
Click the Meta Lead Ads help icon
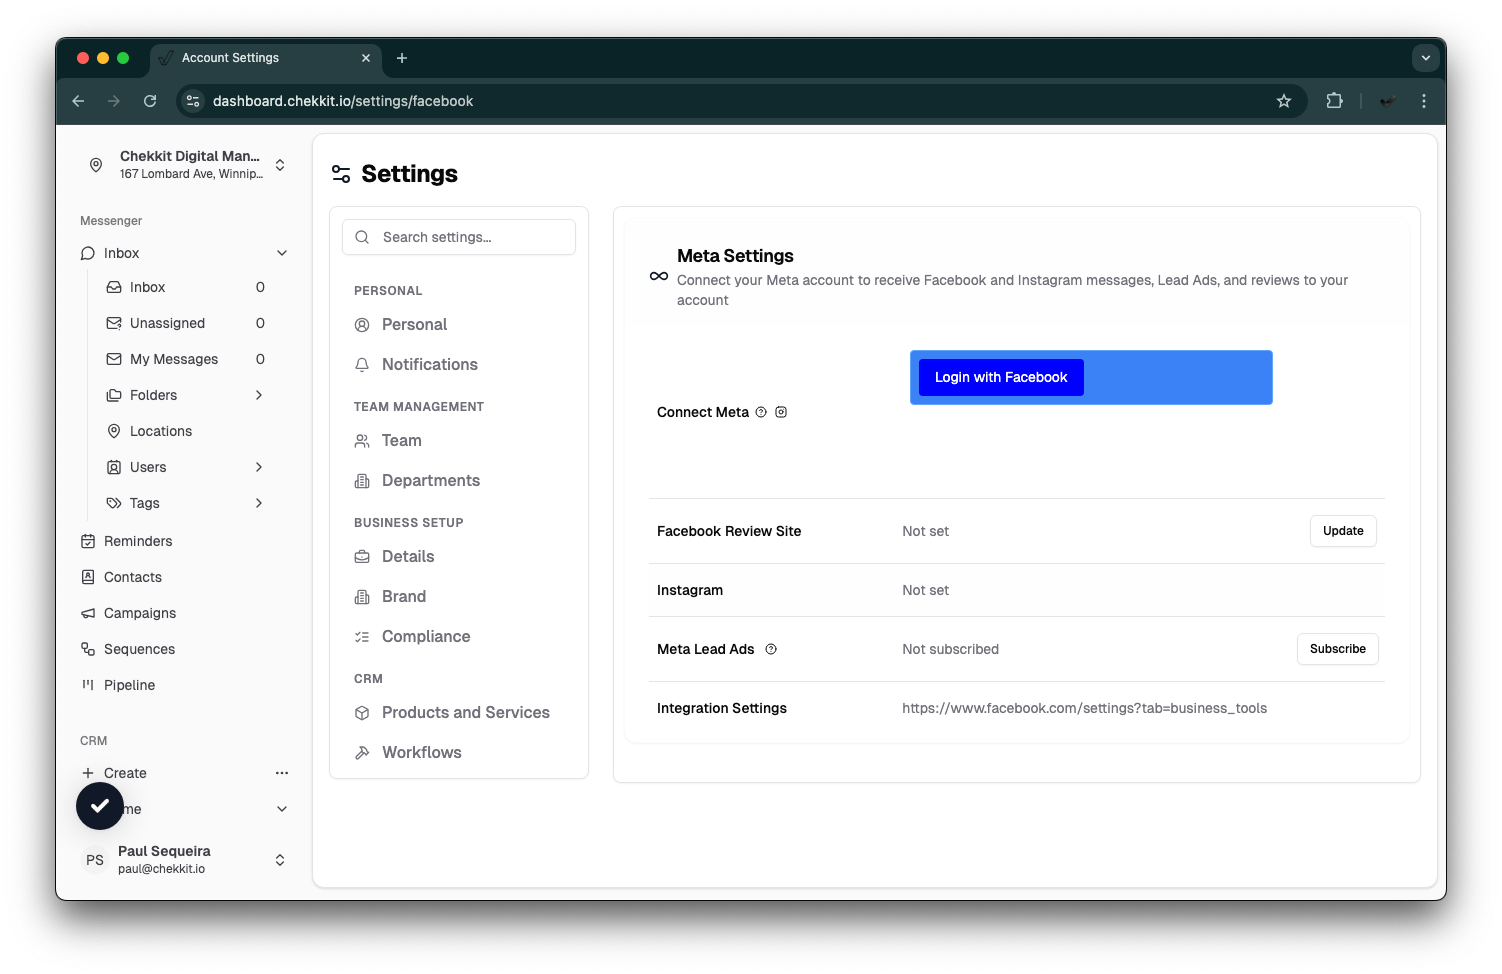click(x=771, y=649)
